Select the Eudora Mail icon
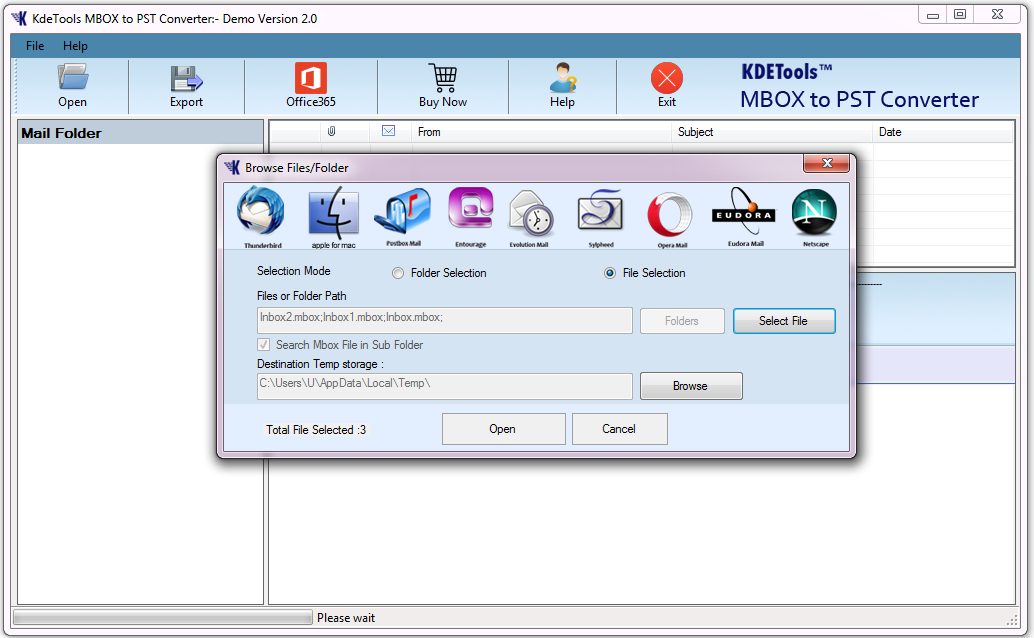Viewport: 1034px width, 638px height. pyautogui.click(x=743, y=214)
